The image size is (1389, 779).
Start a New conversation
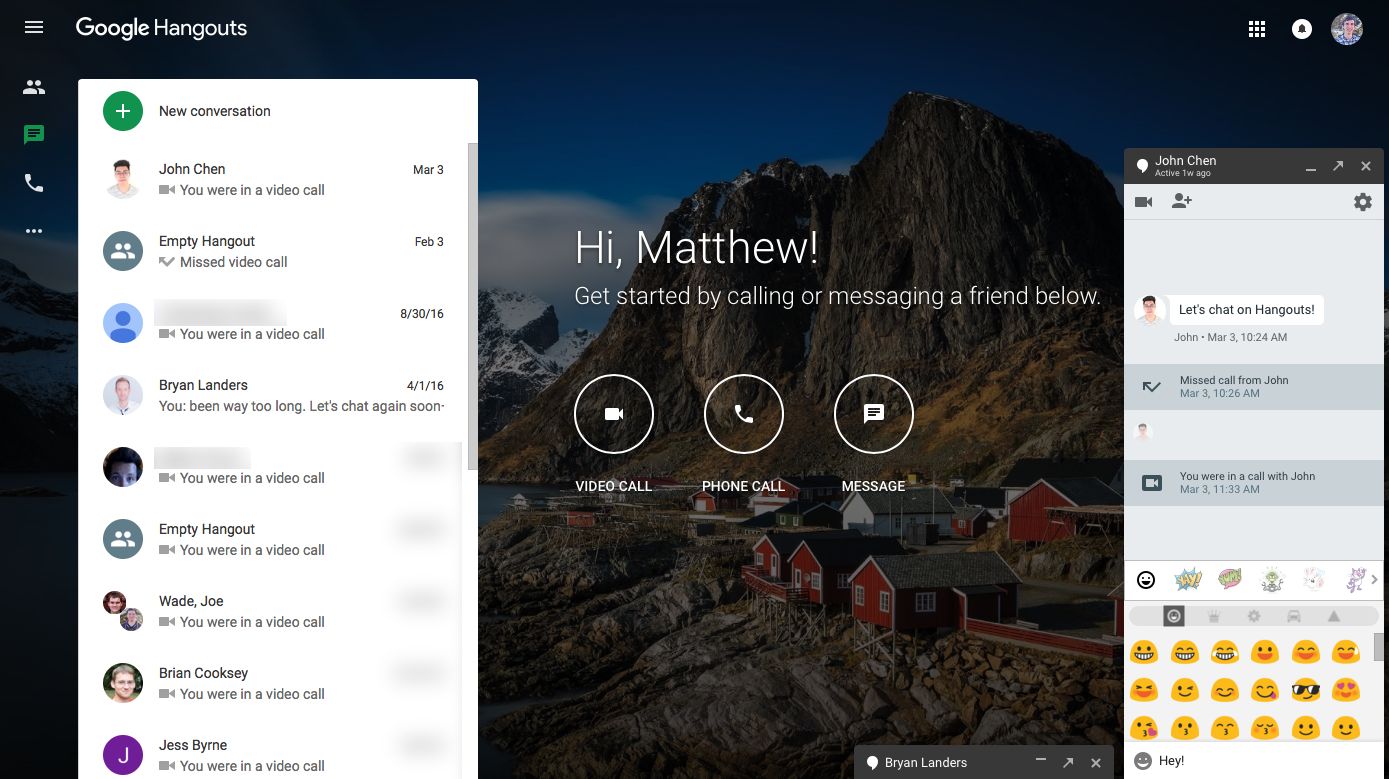[122, 111]
